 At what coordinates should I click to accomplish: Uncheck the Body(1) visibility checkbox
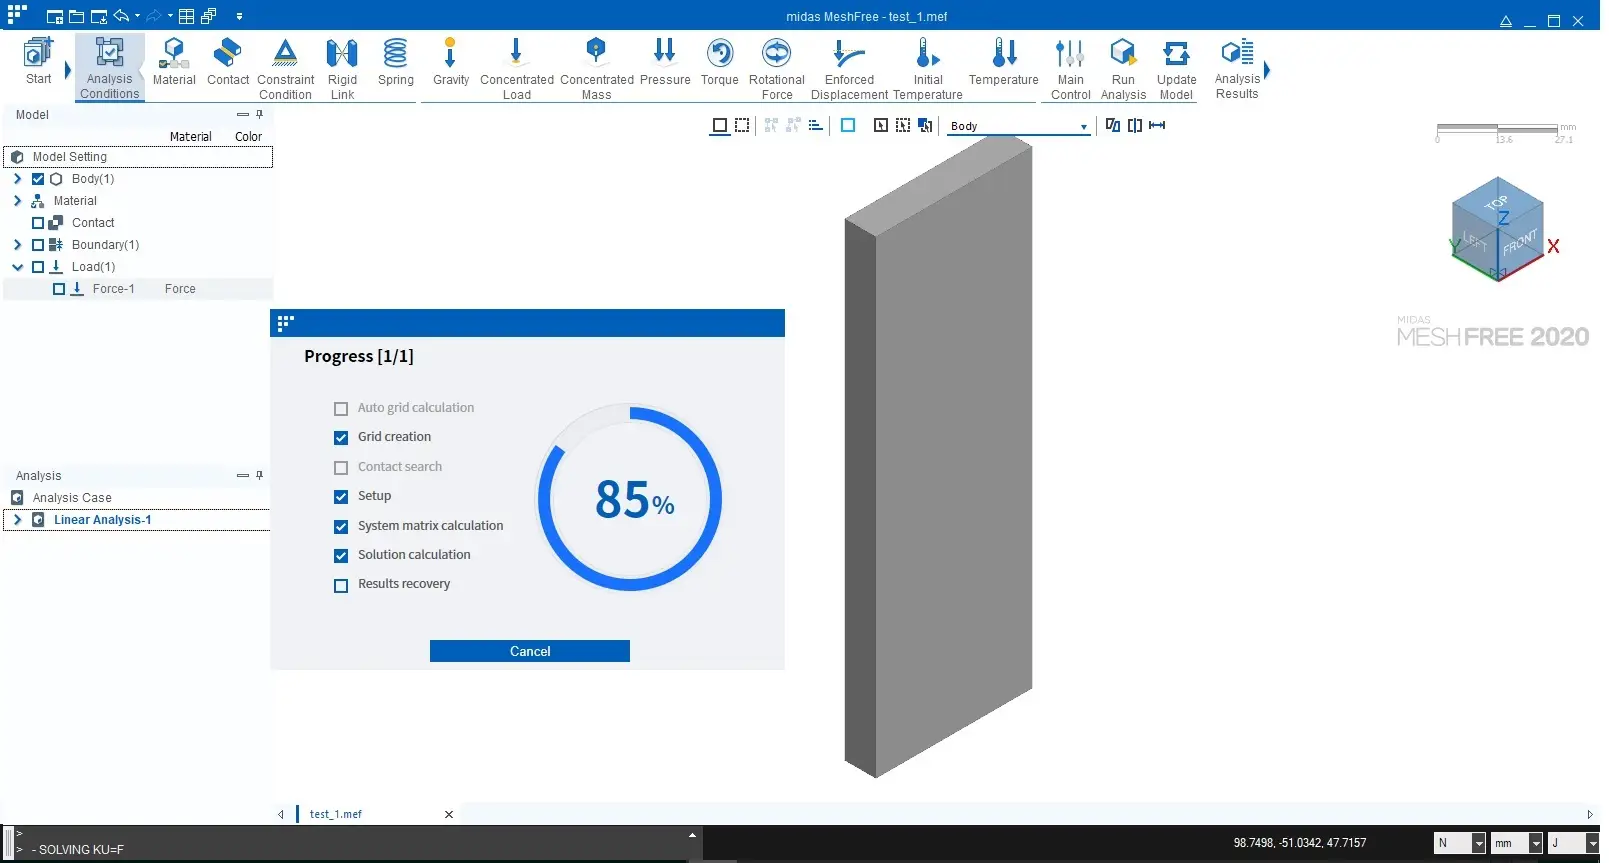pyautogui.click(x=38, y=179)
